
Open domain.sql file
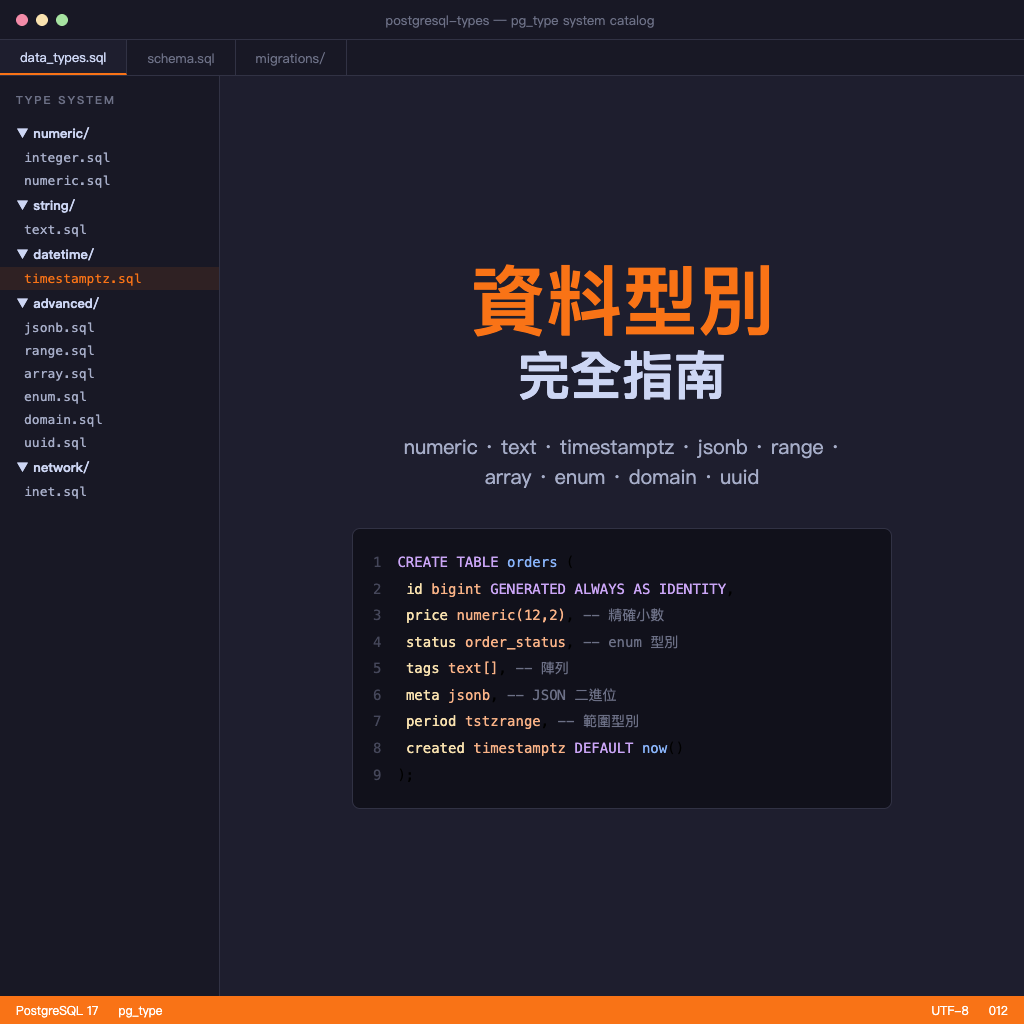click(63, 419)
